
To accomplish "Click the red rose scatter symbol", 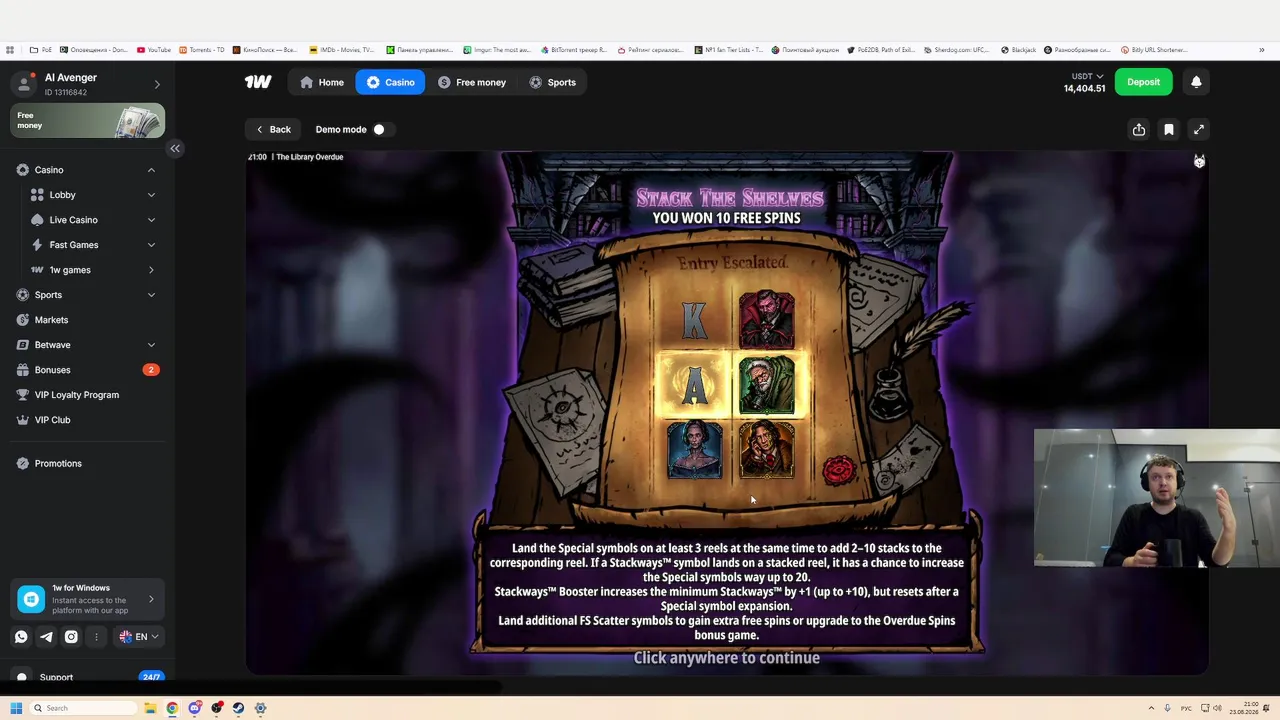I will coord(839,470).
